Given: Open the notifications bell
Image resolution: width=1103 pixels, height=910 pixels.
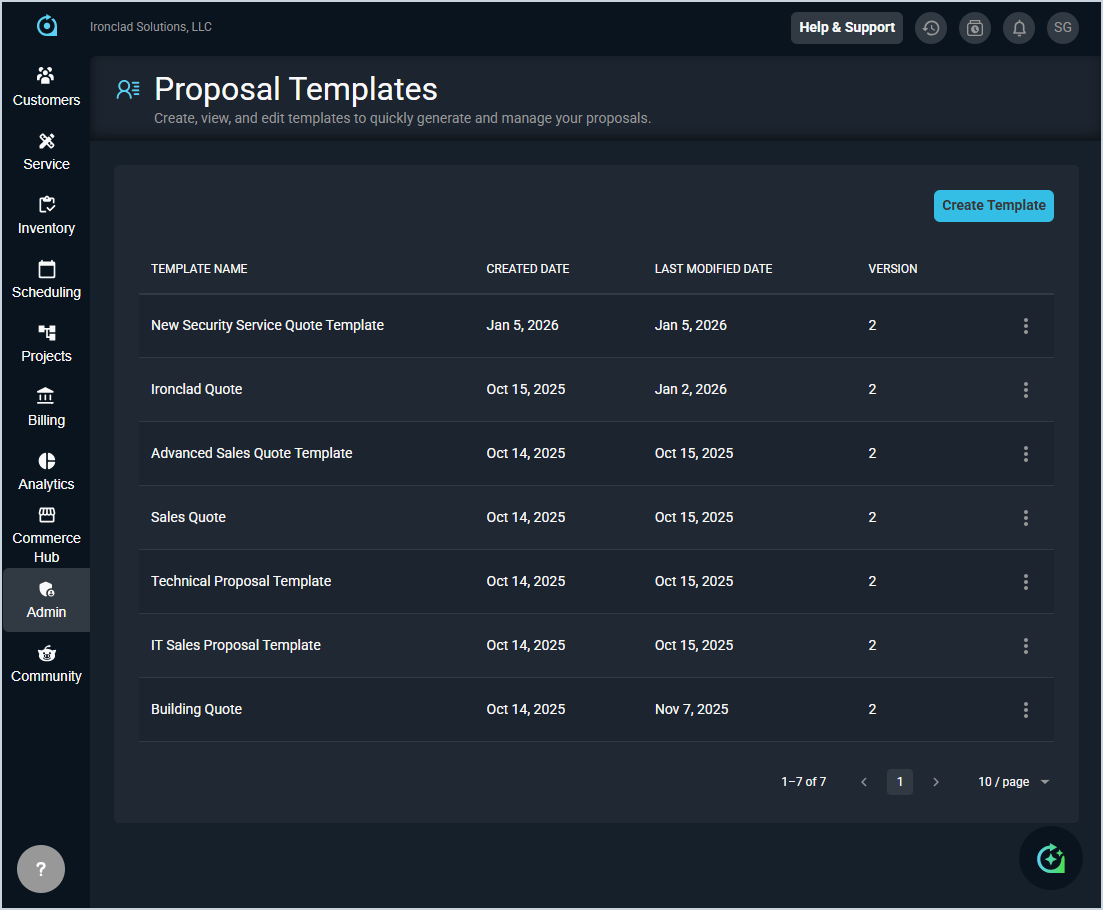Looking at the screenshot, I should 1019,28.
